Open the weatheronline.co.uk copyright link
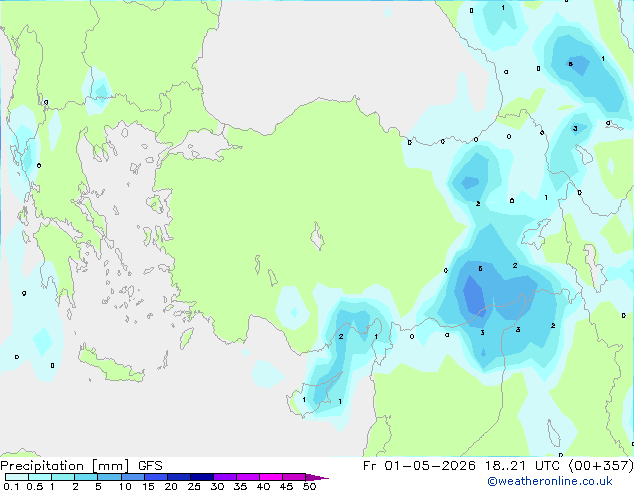 click(x=550, y=481)
